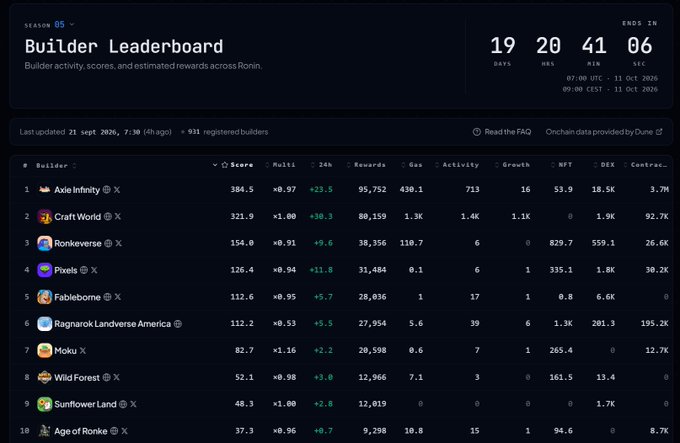
Task: Sort the table by Multi column
Action: pyautogui.click(x=280, y=165)
